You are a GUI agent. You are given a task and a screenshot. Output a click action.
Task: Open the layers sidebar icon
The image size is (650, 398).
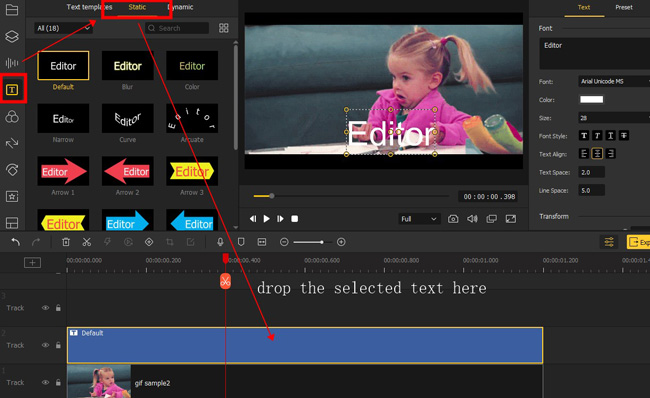tap(12, 36)
